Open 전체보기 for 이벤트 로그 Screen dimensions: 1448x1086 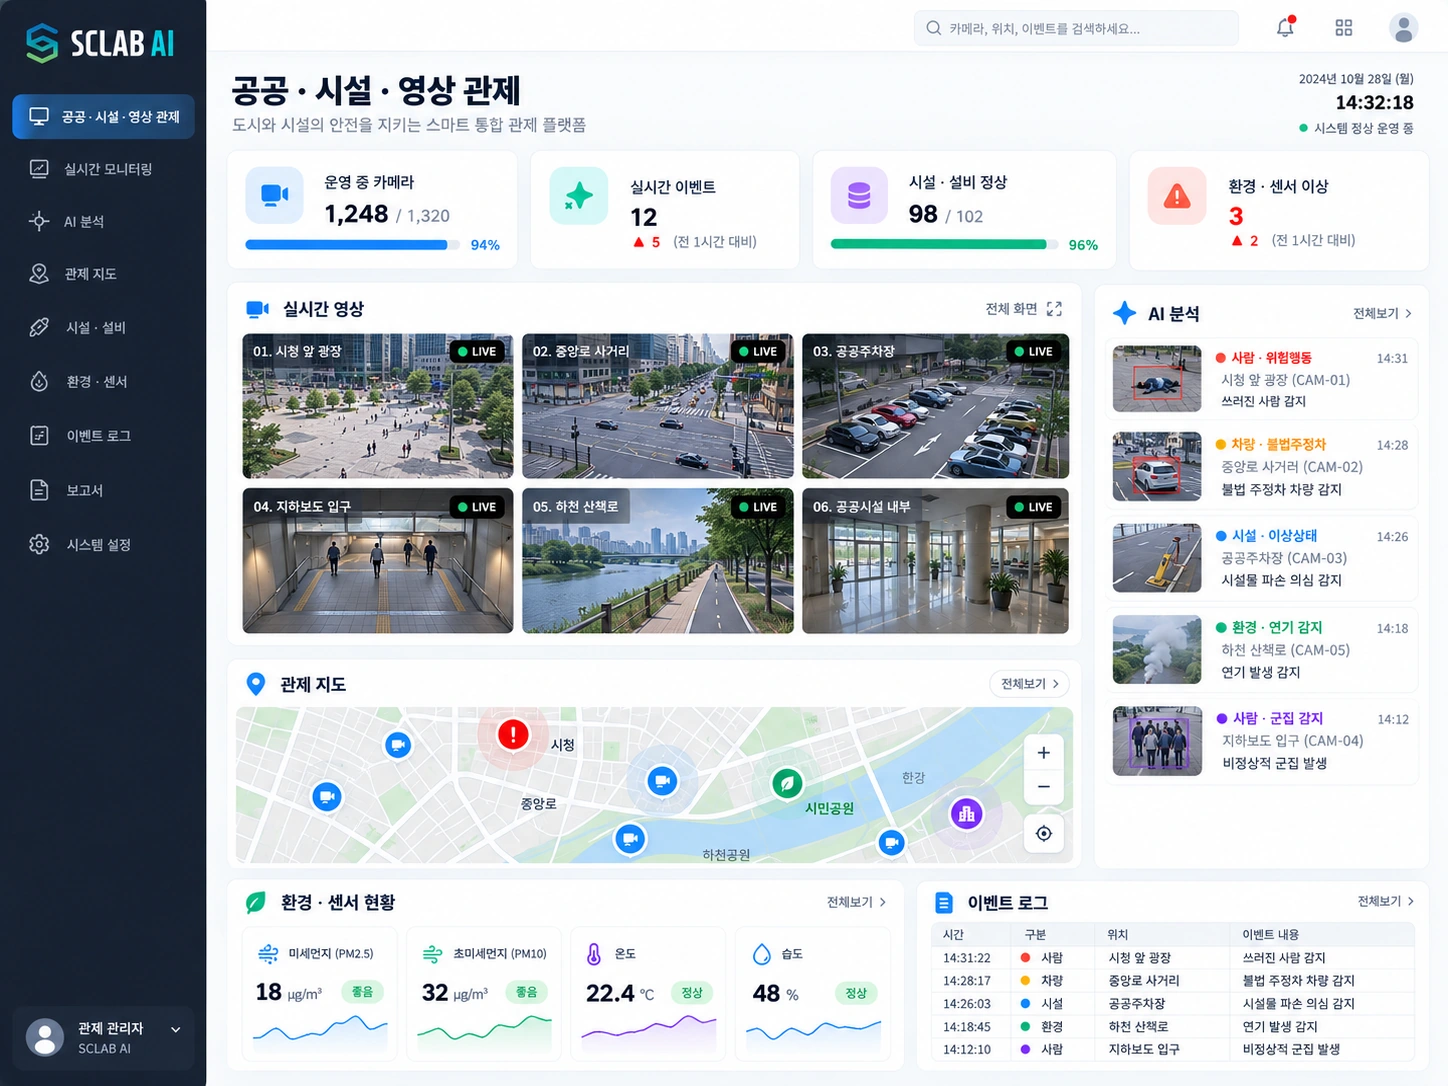(1386, 901)
